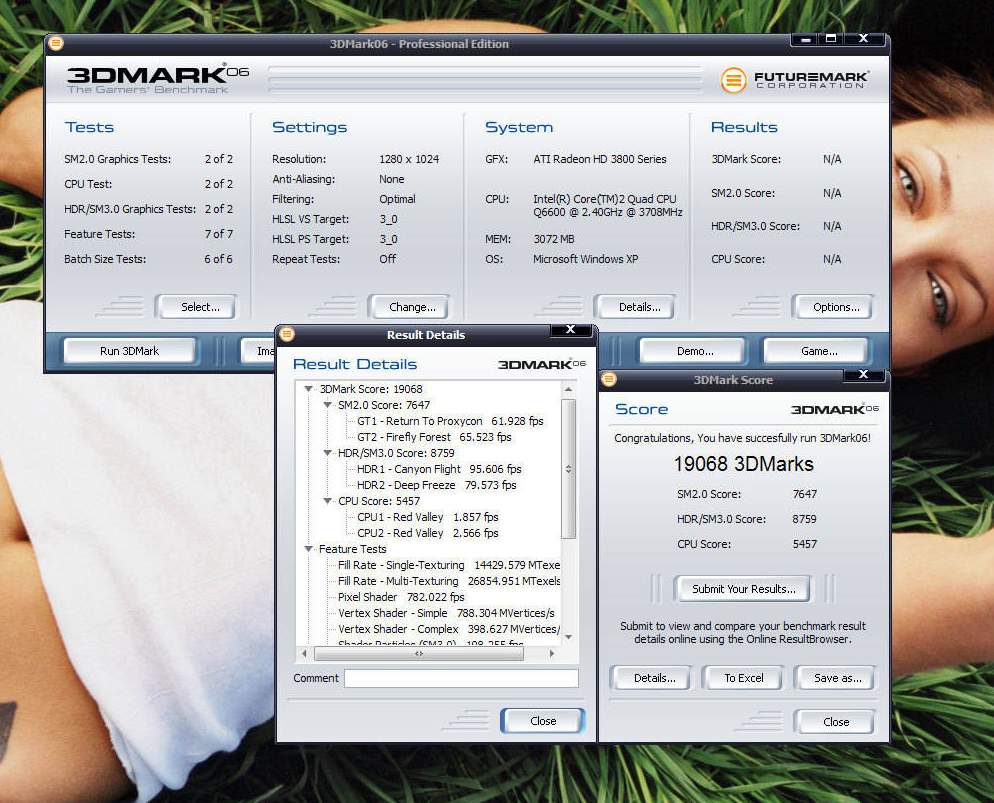Close the 3DMark06 main window
994x803 pixels.
click(x=863, y=39)
